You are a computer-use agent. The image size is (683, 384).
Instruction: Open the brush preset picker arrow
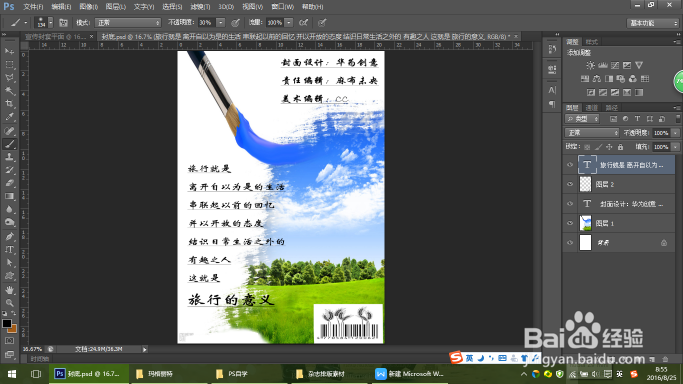click(51, 23)
